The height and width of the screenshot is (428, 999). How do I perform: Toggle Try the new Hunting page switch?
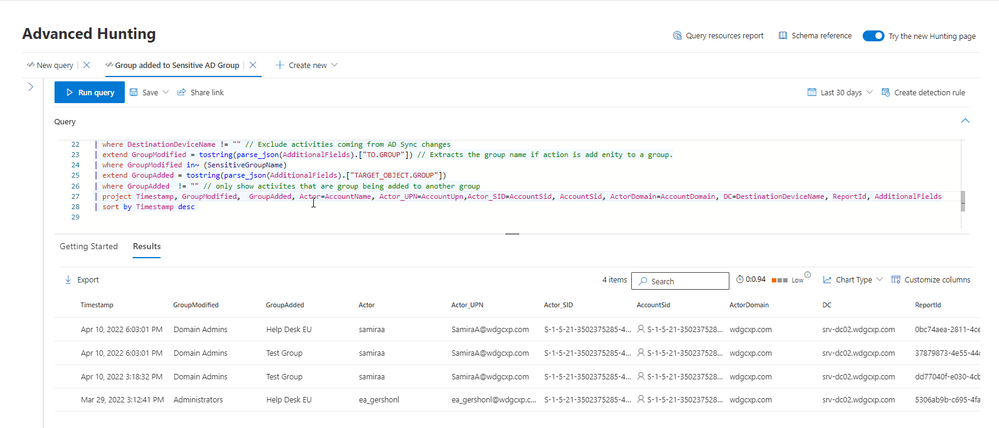[873, 36]
